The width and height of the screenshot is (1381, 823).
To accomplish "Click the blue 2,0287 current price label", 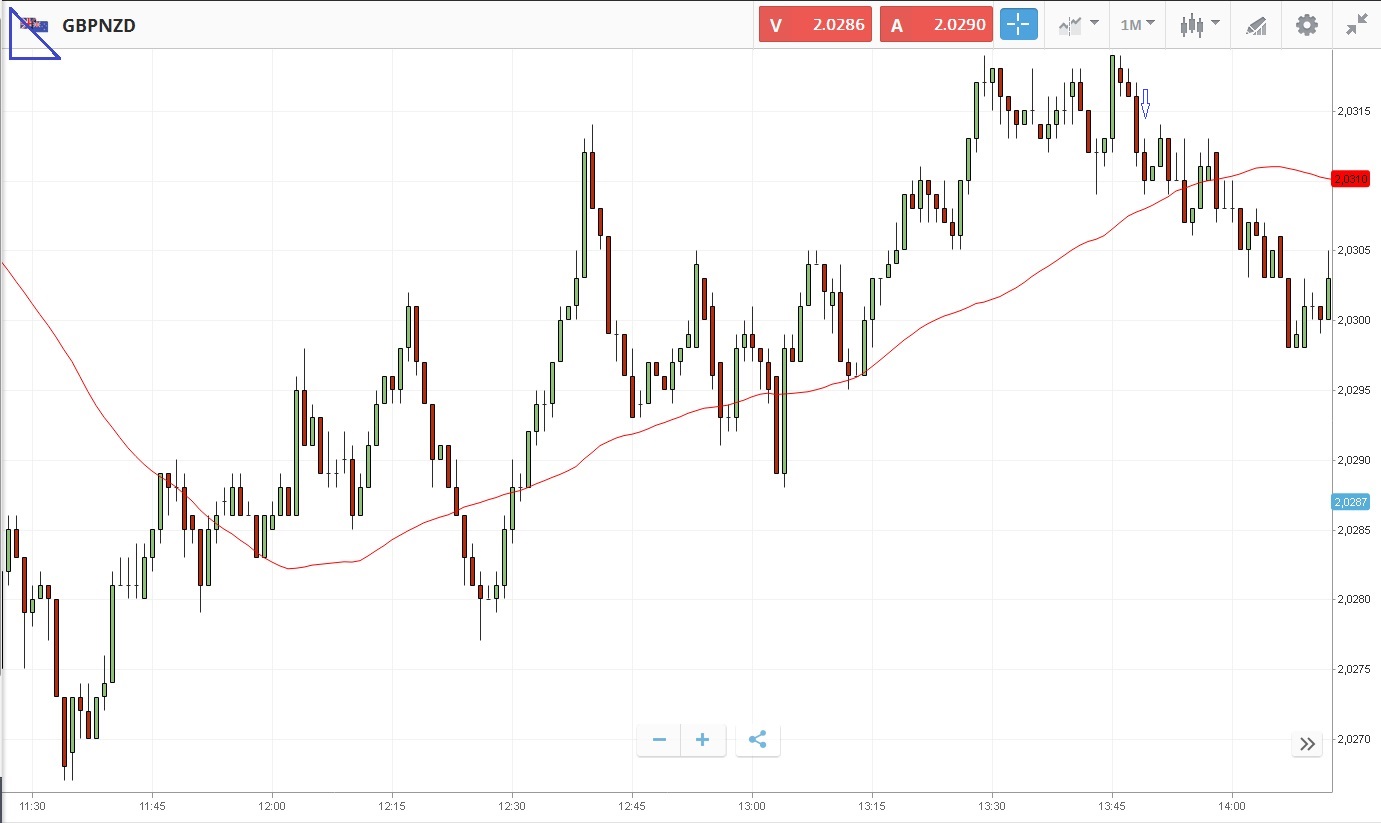I will (1349, 501).
